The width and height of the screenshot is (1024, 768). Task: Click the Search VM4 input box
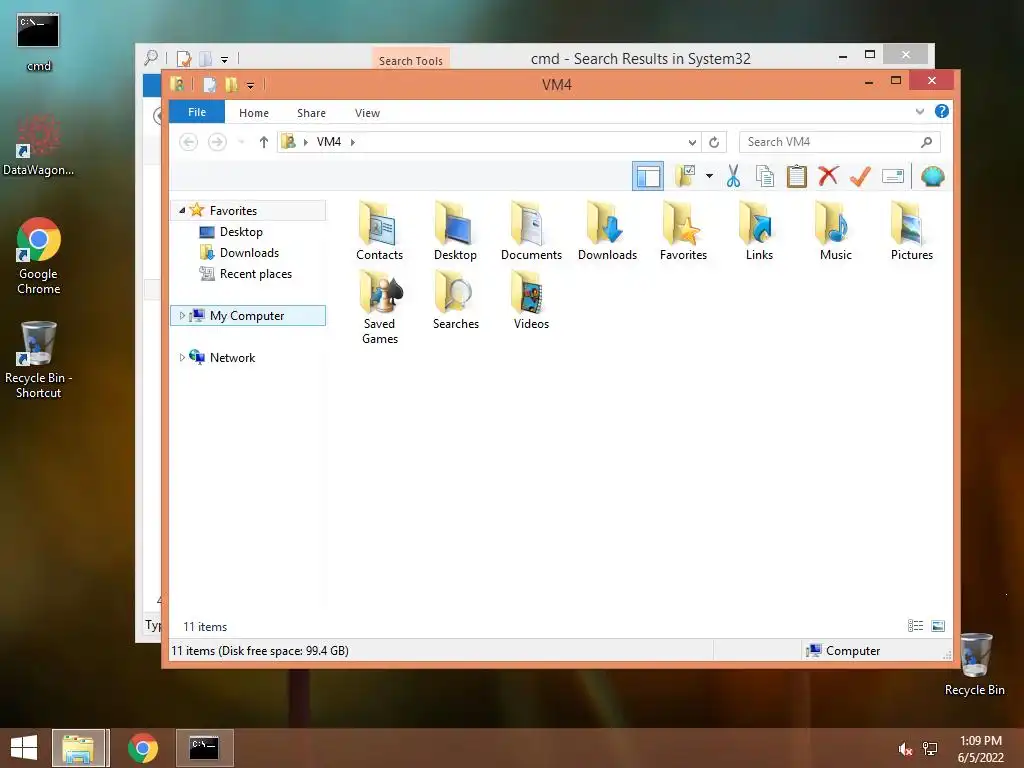(x=840, y=142)
